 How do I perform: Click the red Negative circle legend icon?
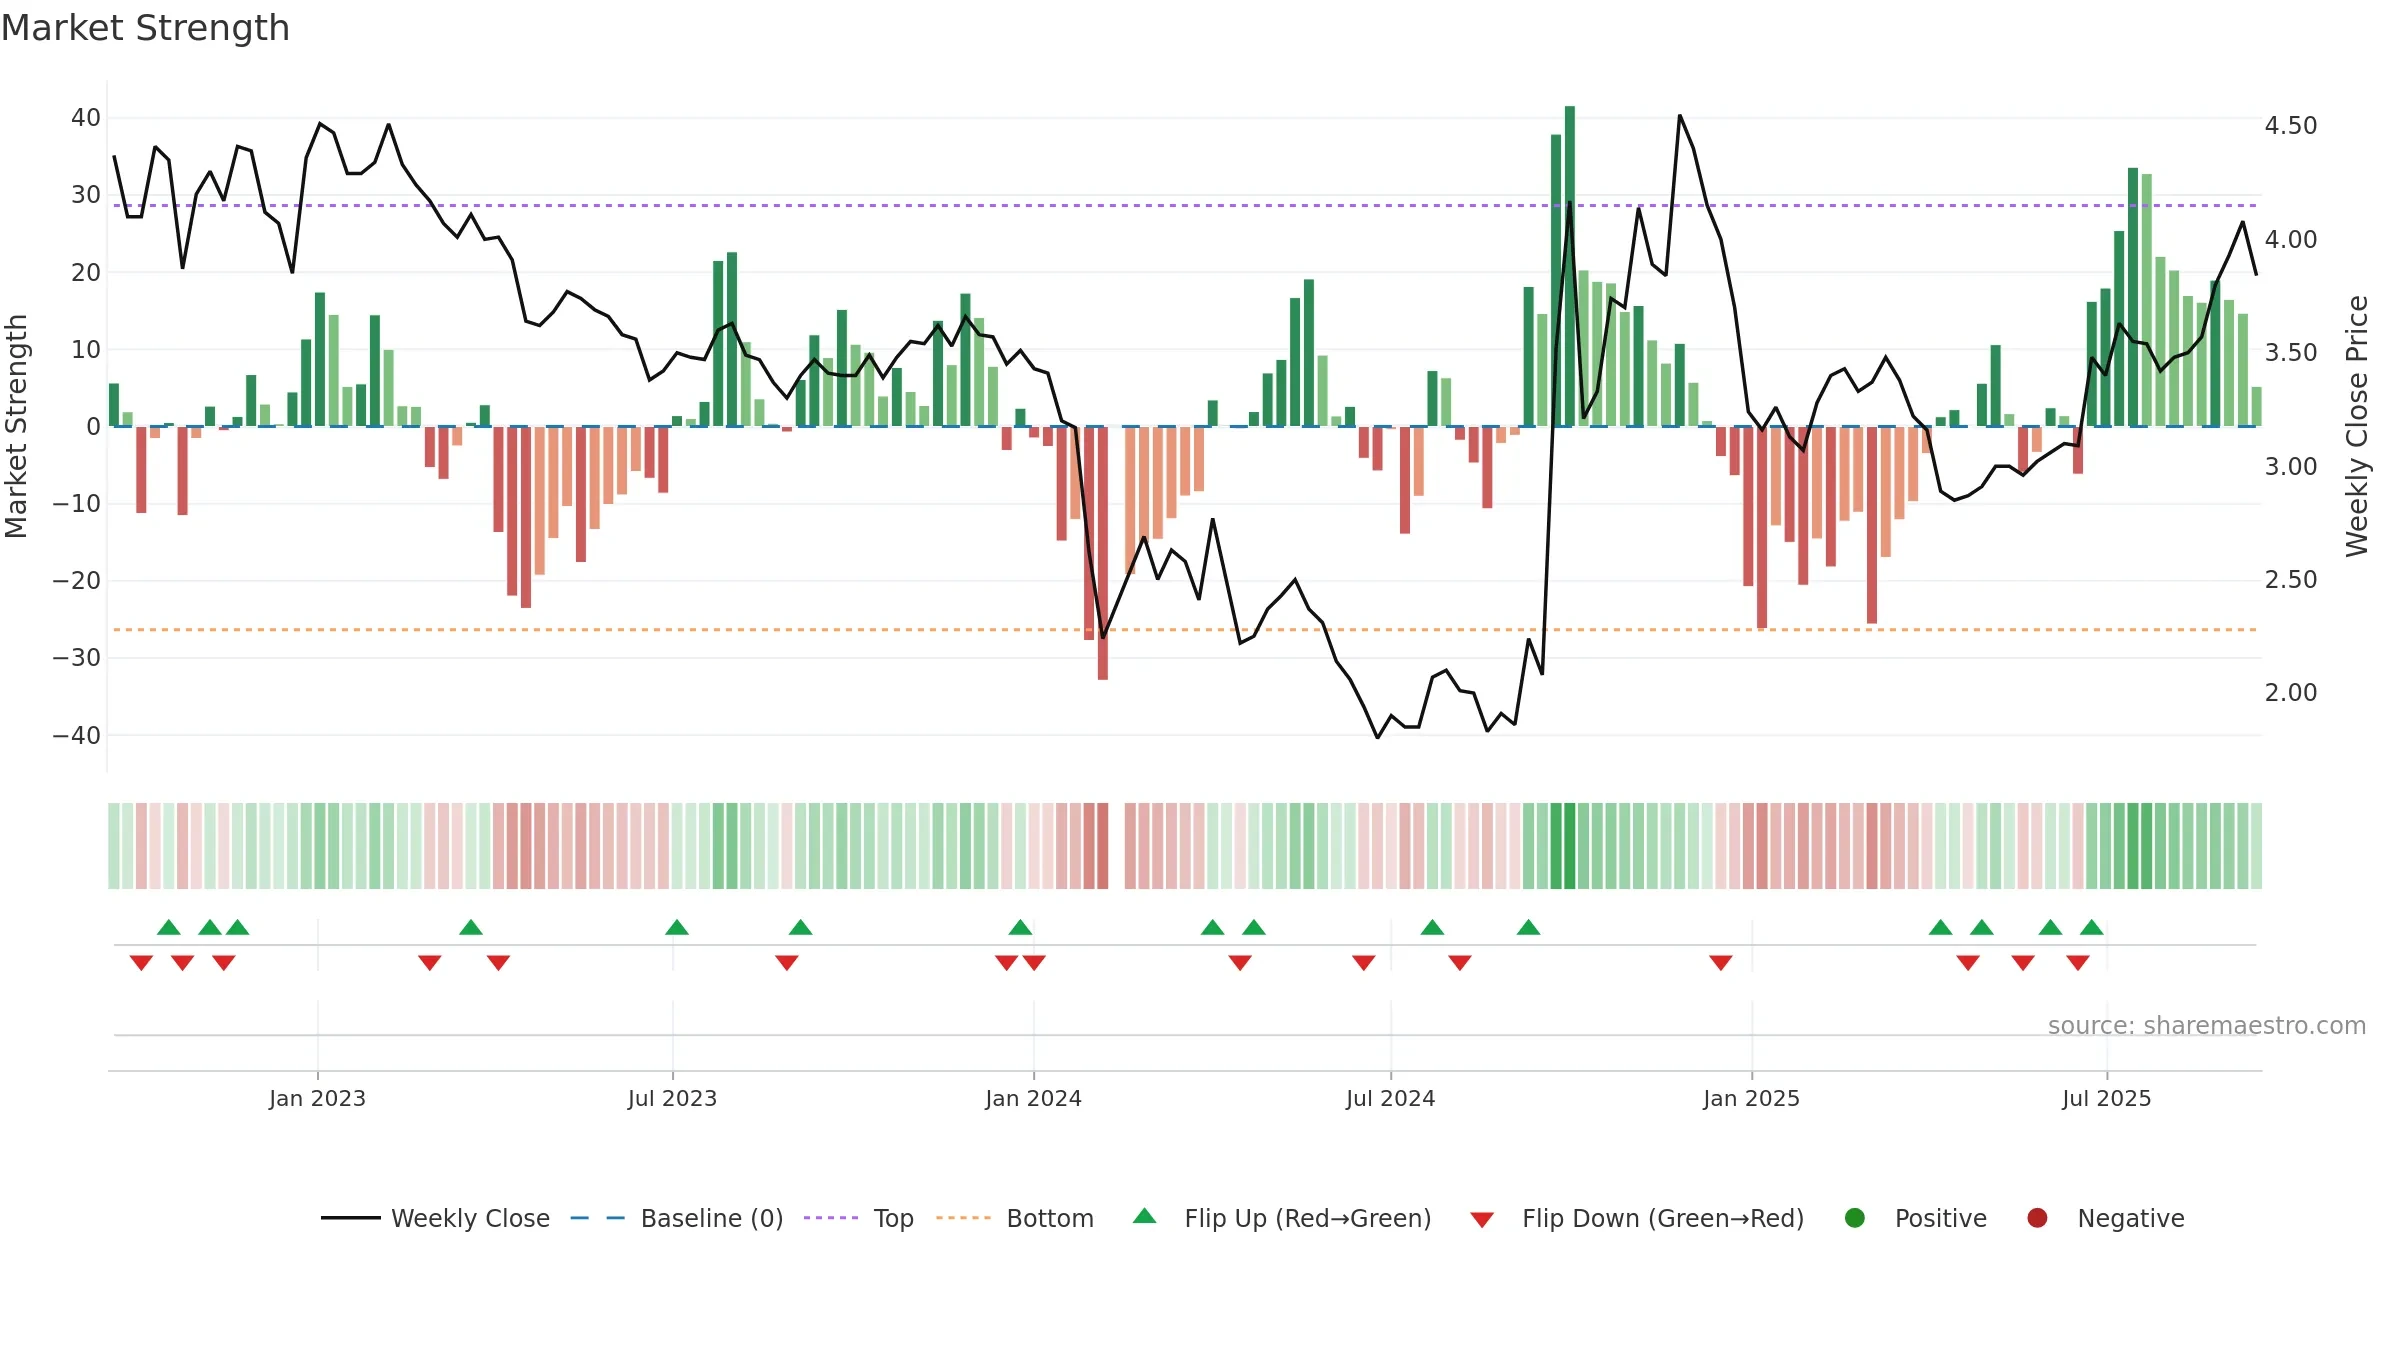coord(2037,1218)
